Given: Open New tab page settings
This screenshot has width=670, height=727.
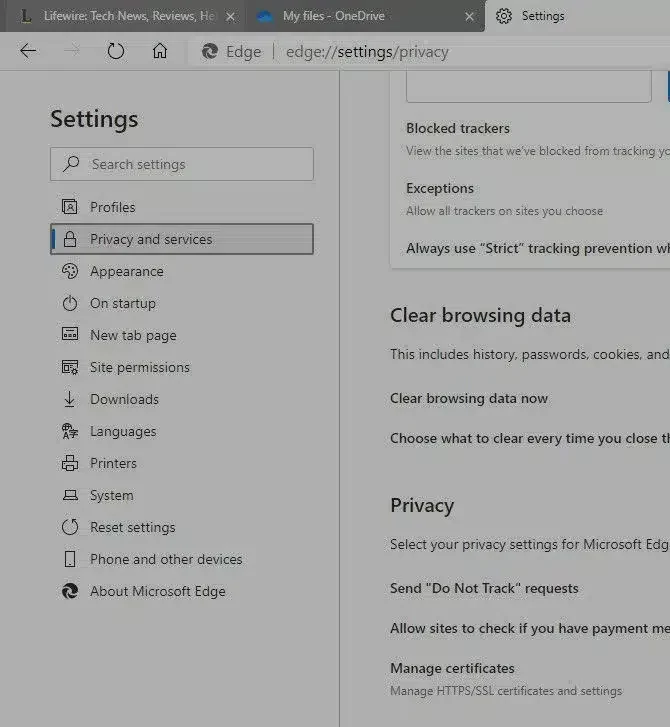Looking at the screenshot, I should (x=182, y=335).
